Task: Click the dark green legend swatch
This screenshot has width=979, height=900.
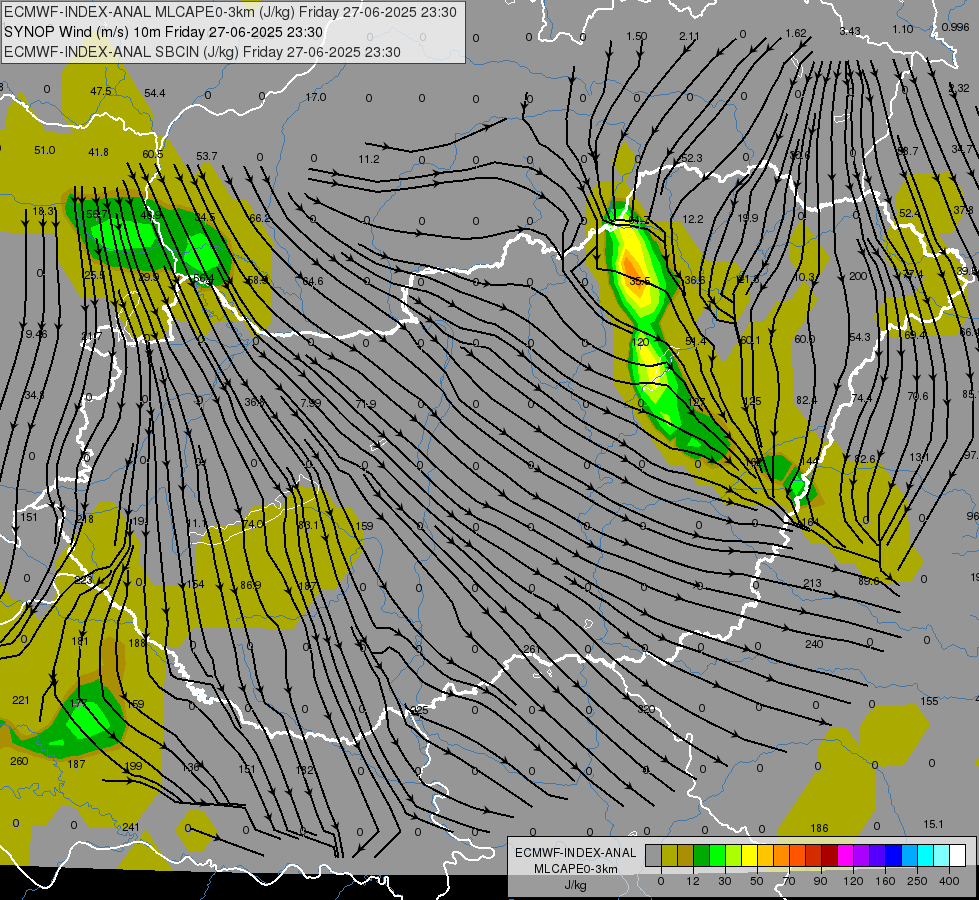Action: pyautogui.click(x=702, y=855)
